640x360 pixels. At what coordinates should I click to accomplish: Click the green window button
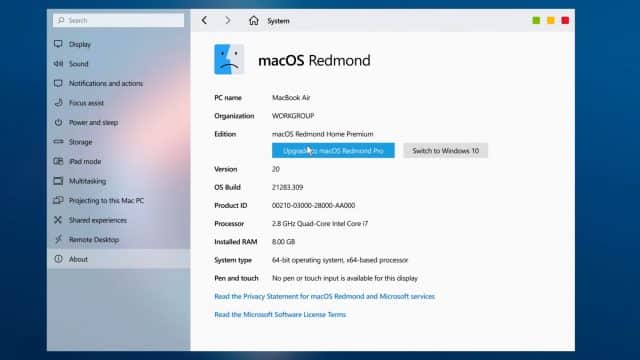[536, 20]
